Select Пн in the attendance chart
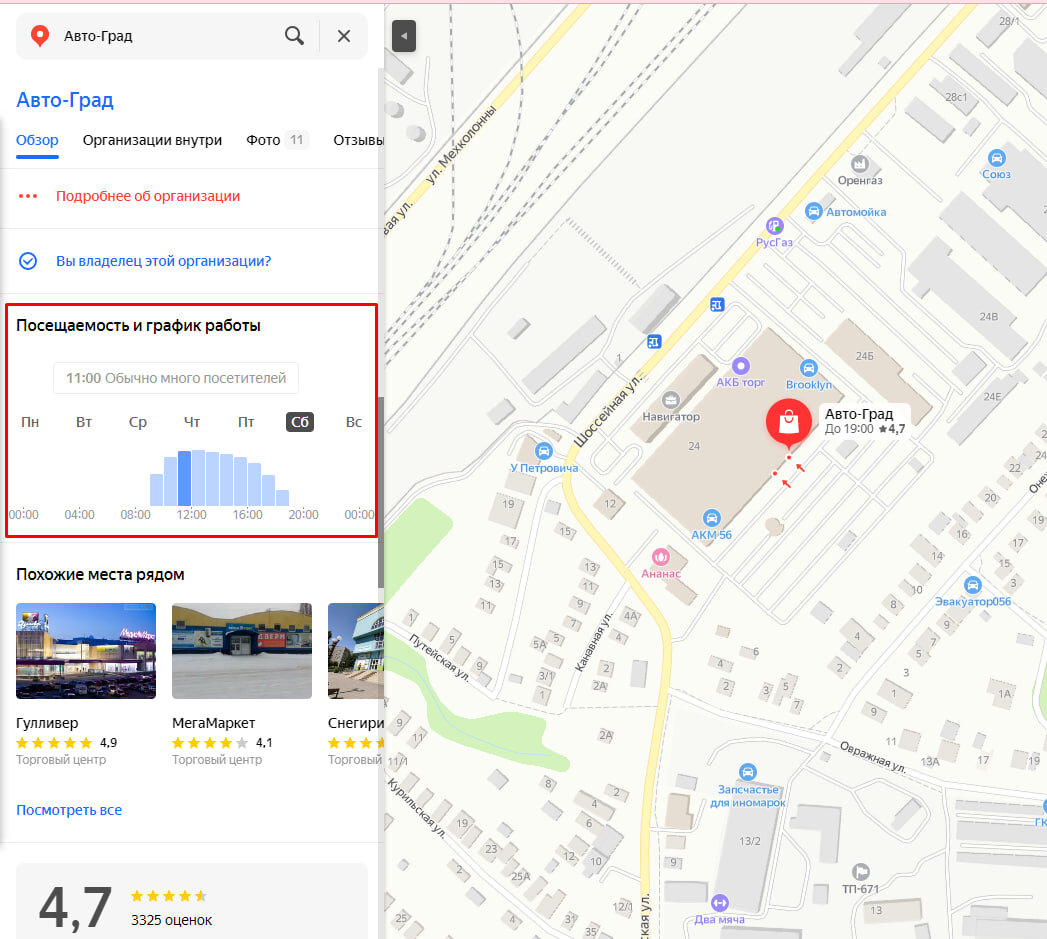Image resolution: width=1047 pixels, height=939 pixels. 30,422
